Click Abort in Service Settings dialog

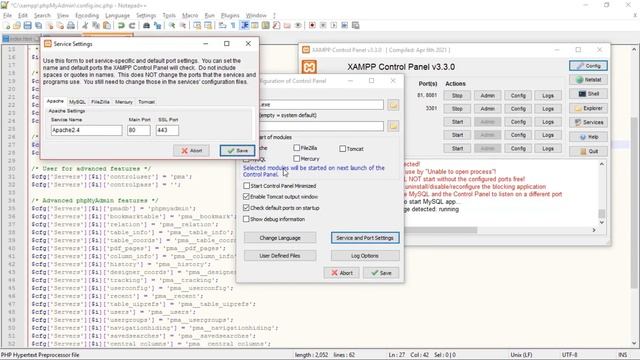191,151
